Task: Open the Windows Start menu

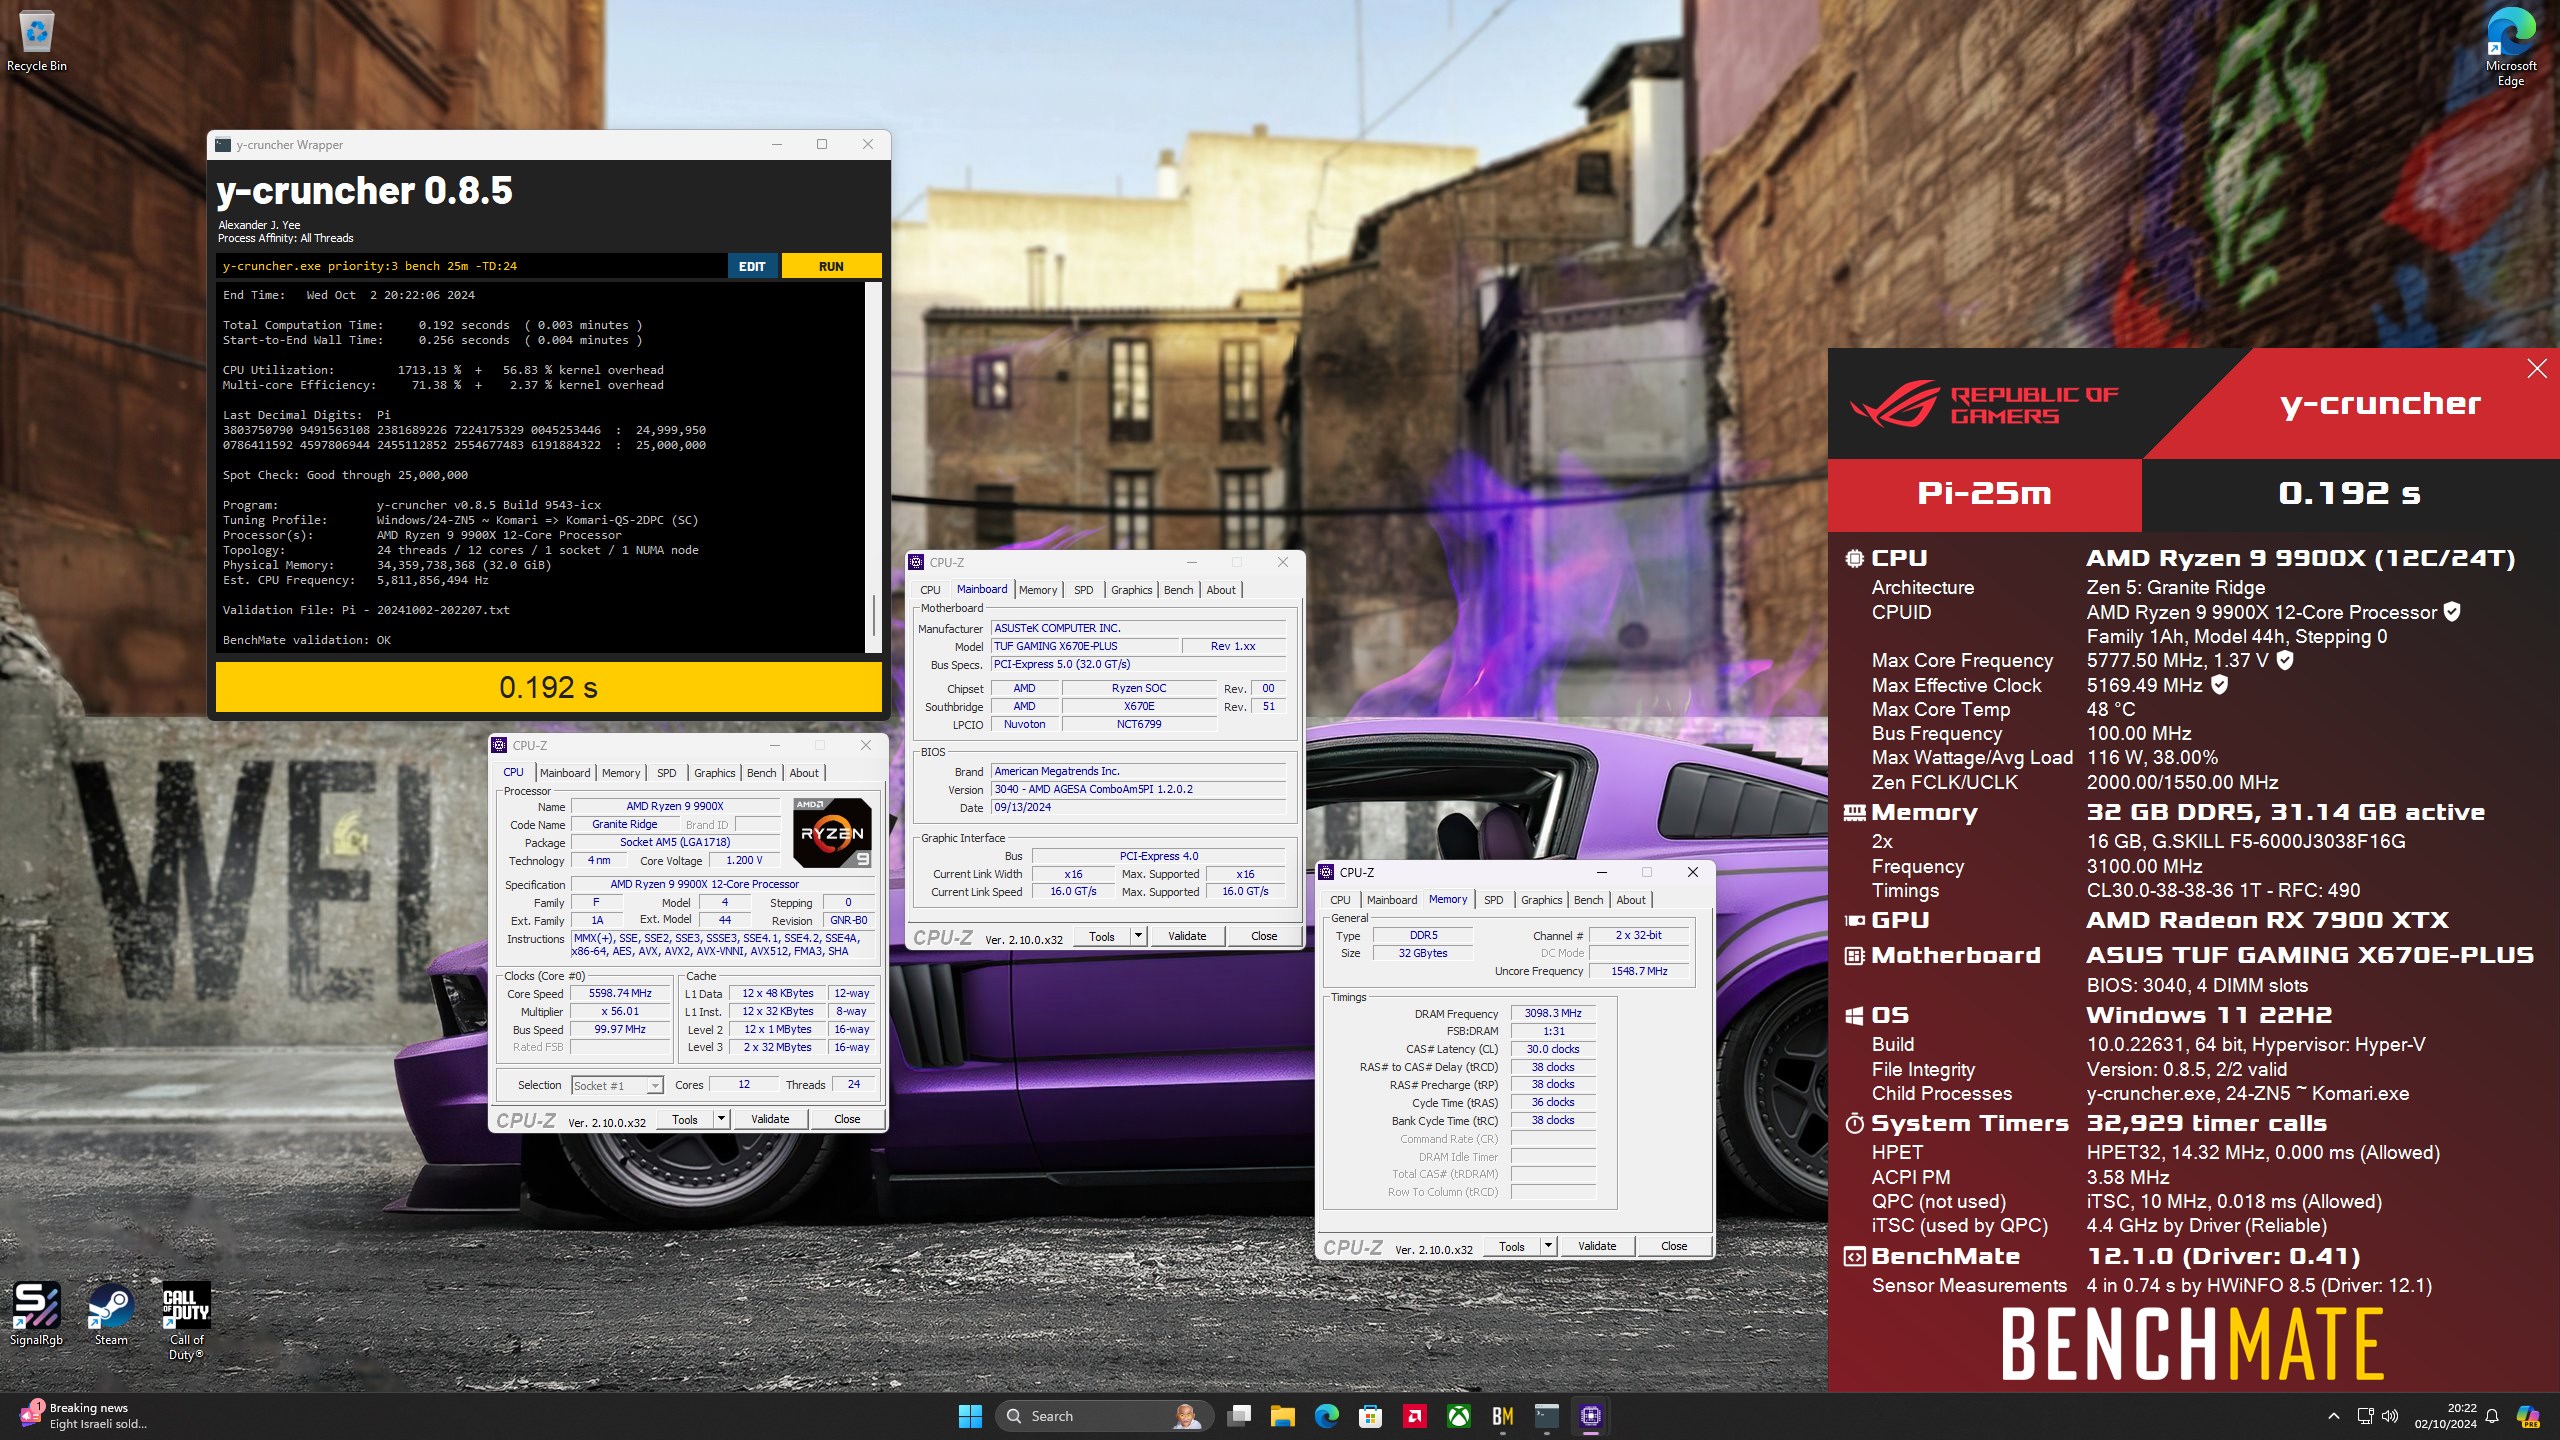Action: pos(970,1416)
